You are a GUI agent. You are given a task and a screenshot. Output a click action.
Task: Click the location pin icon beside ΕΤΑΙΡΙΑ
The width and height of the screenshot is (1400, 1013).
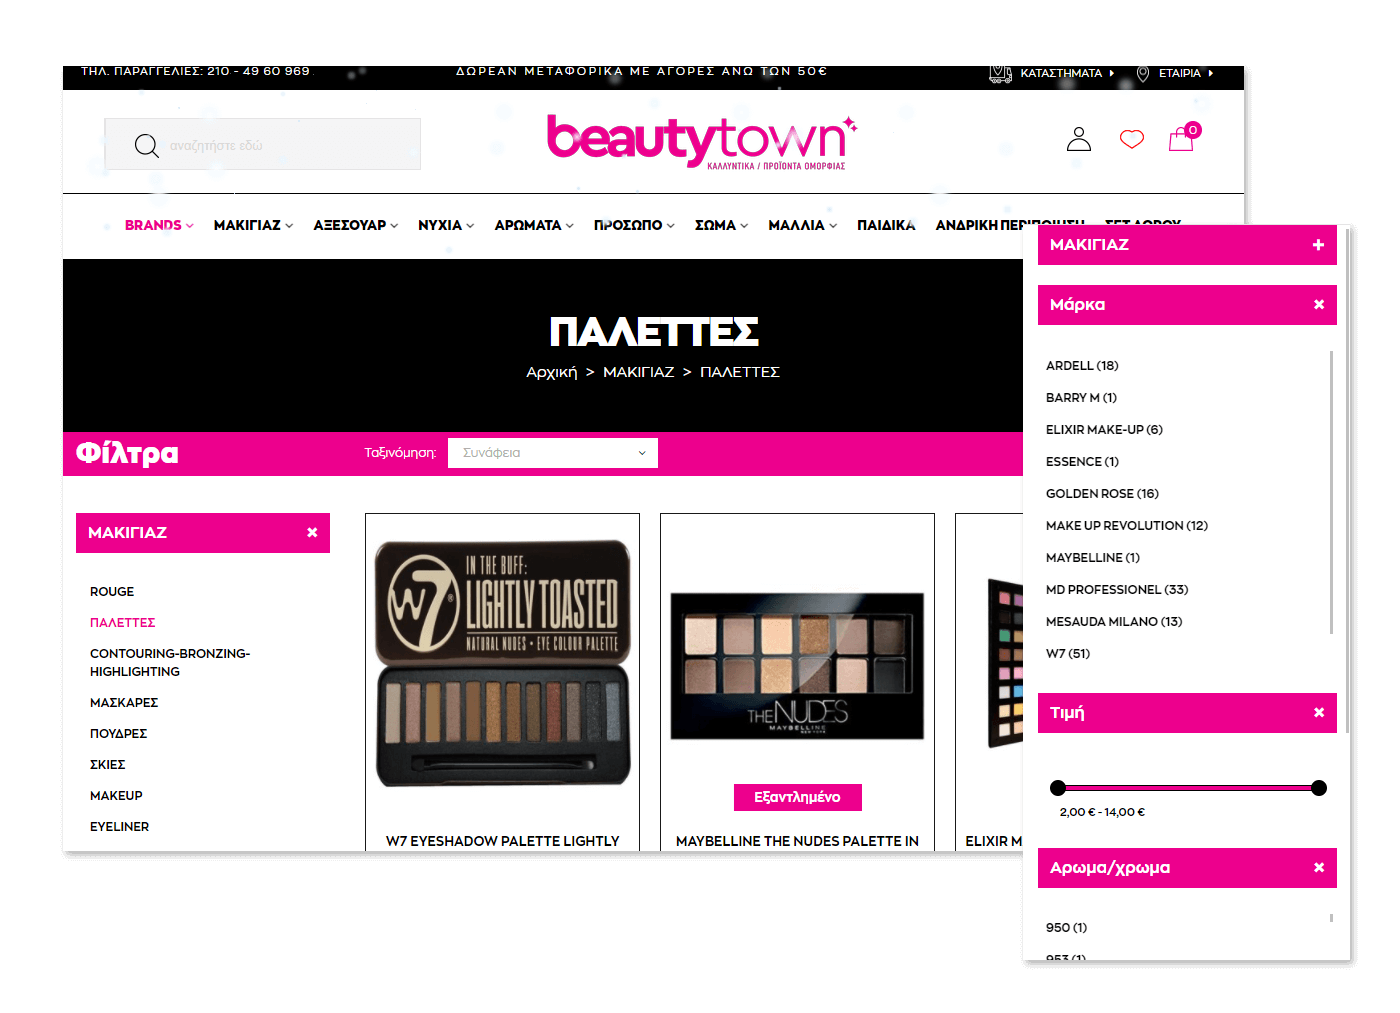(1143, 74)
